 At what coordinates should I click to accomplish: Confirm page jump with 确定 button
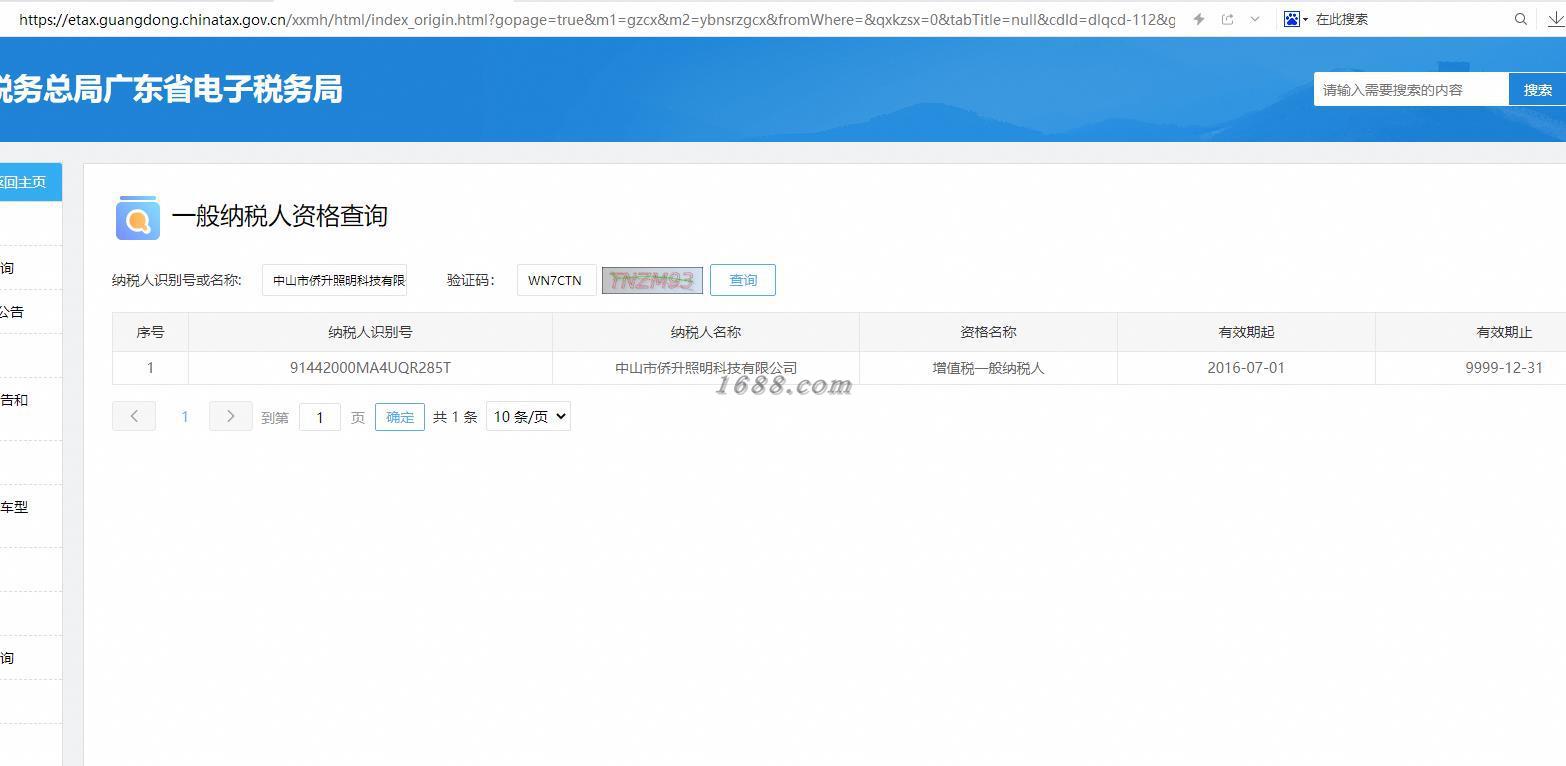(400, 417)
